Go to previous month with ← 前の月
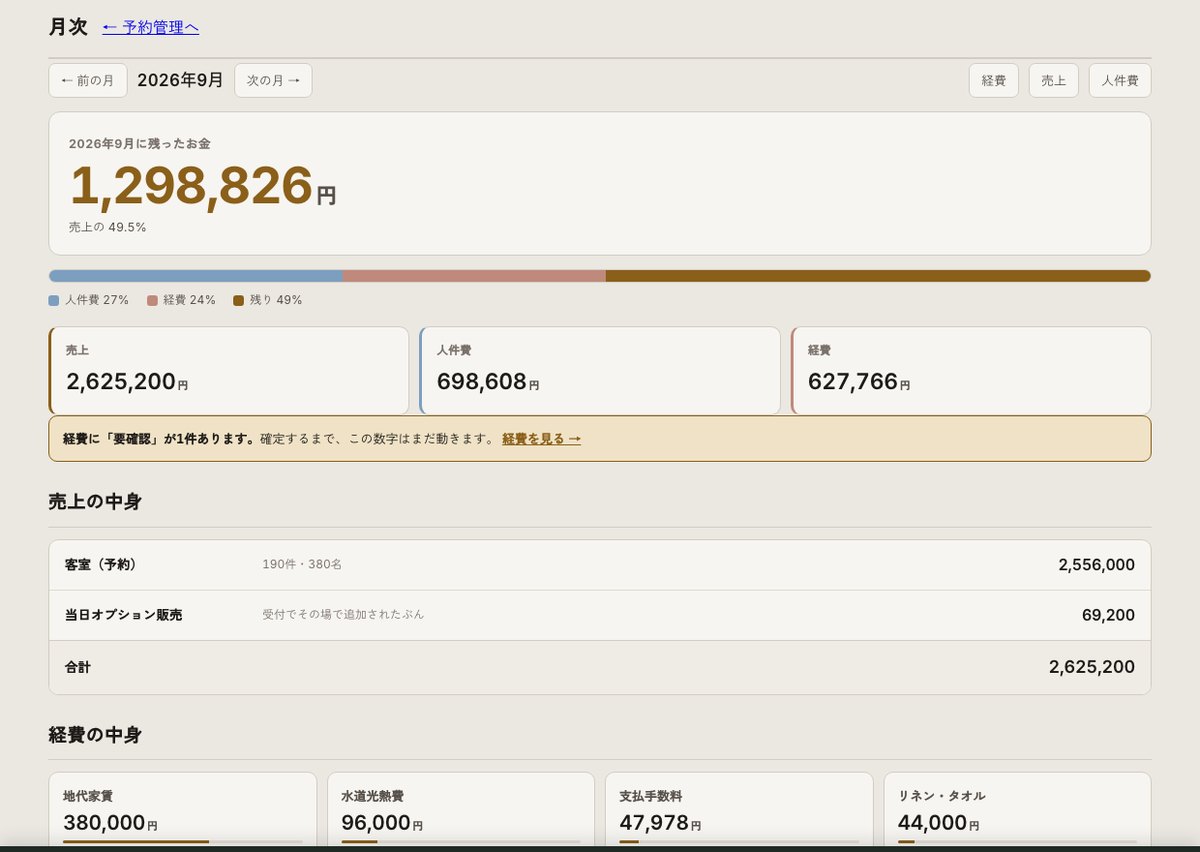1200x852 pixels. [88, 81]
